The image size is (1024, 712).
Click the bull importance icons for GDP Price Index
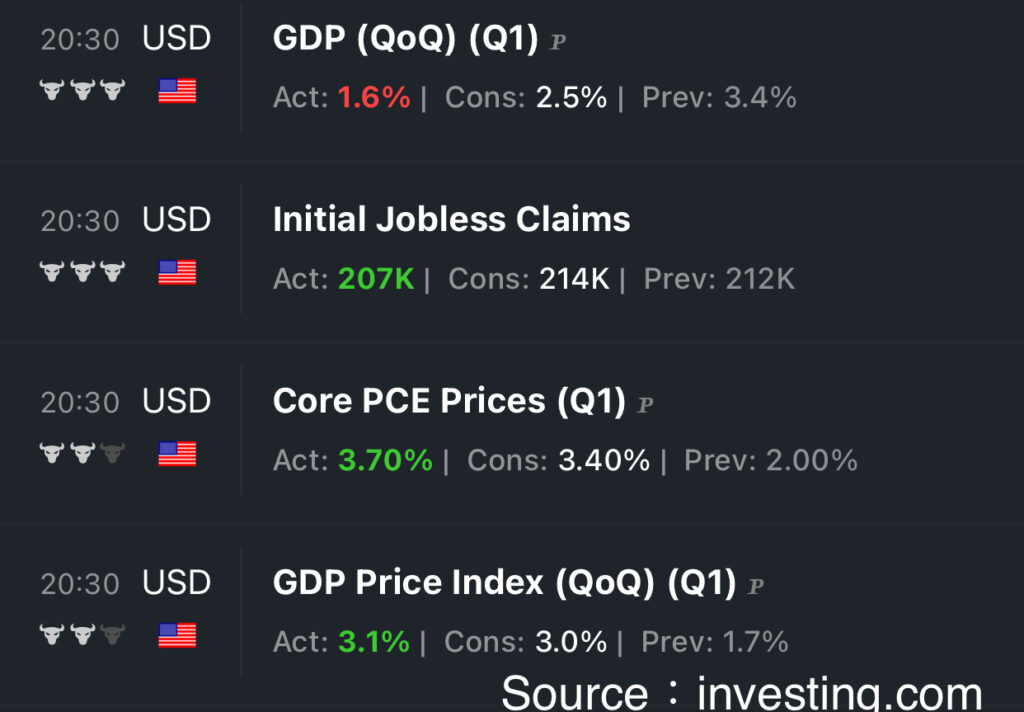(82, 636)
